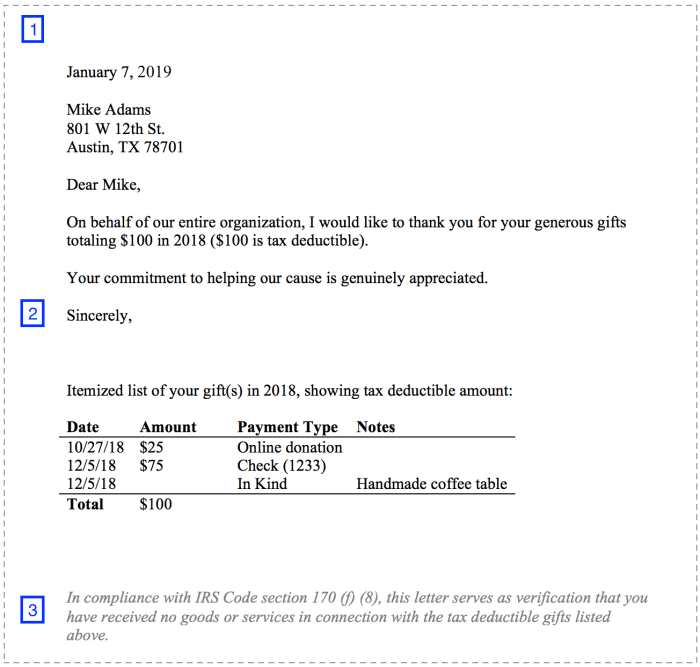Click the Handmade coffee table note
Viewport: 700px width, 667px height.
tap(431, 484)
